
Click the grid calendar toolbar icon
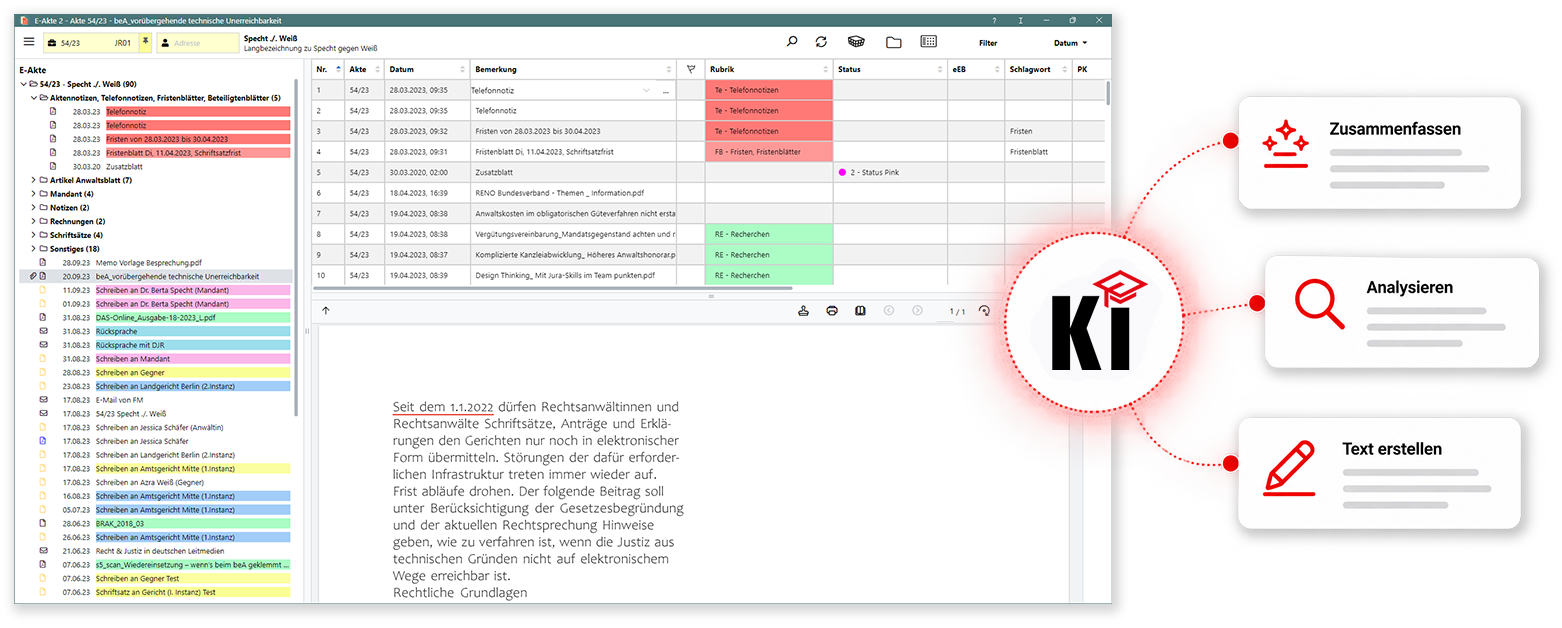pyautogui.click(x=928, y=42)
